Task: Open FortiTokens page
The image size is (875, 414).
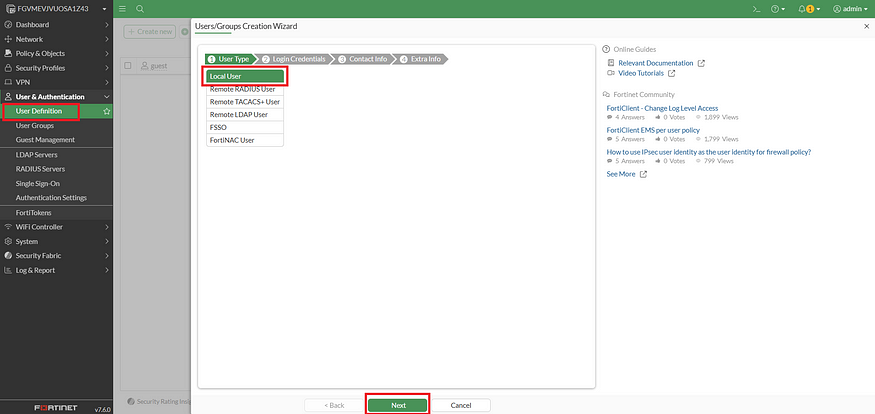Action: pyautogui.click(x=33, y=213)
